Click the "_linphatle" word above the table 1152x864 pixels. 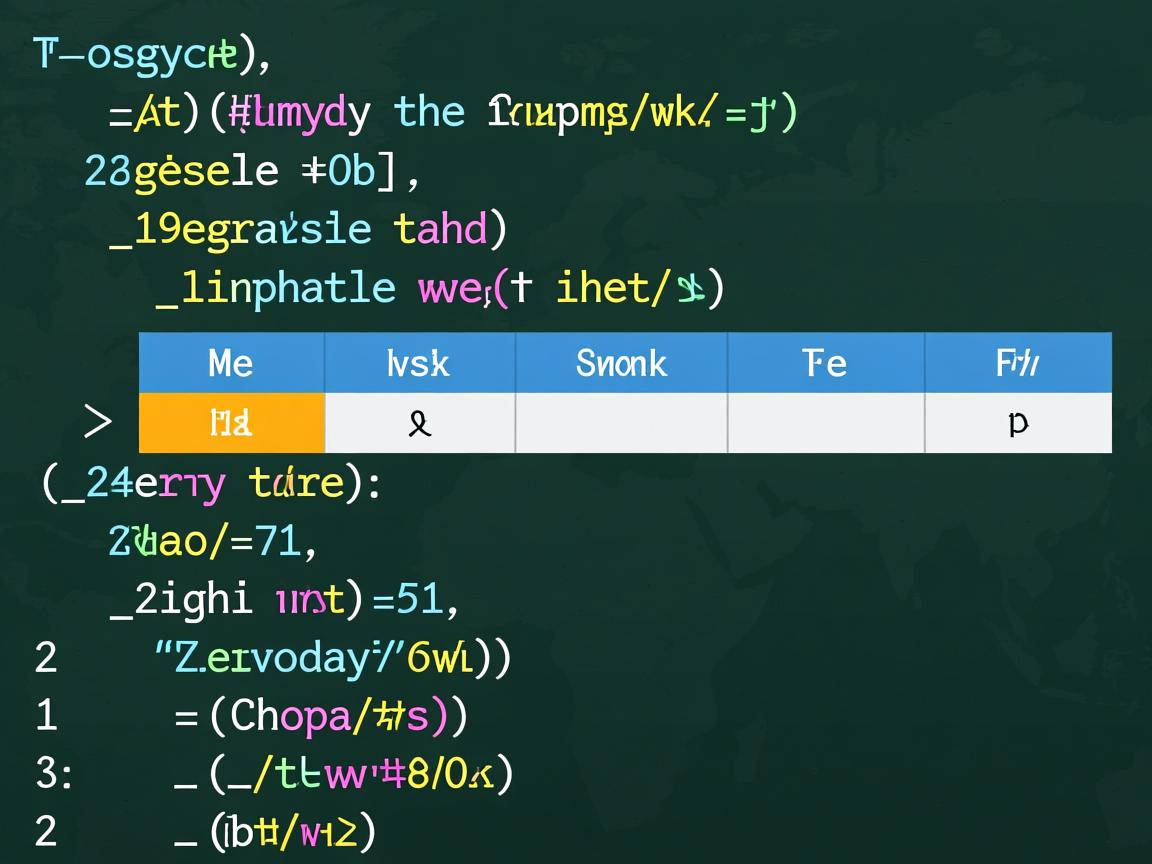tap(276, 288)
